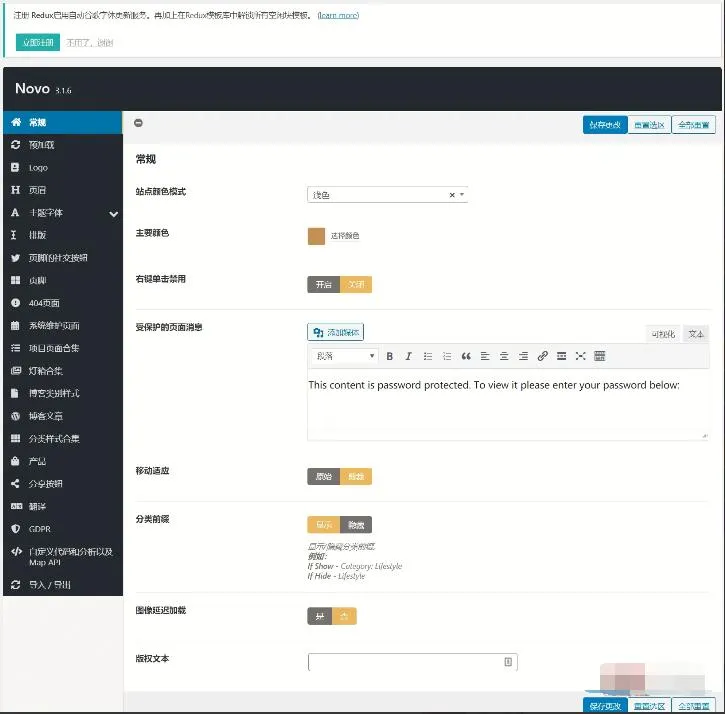Switch to the 文本 editor tab
725x714 pixels.
pyautogui.click(x=696, y=333)
